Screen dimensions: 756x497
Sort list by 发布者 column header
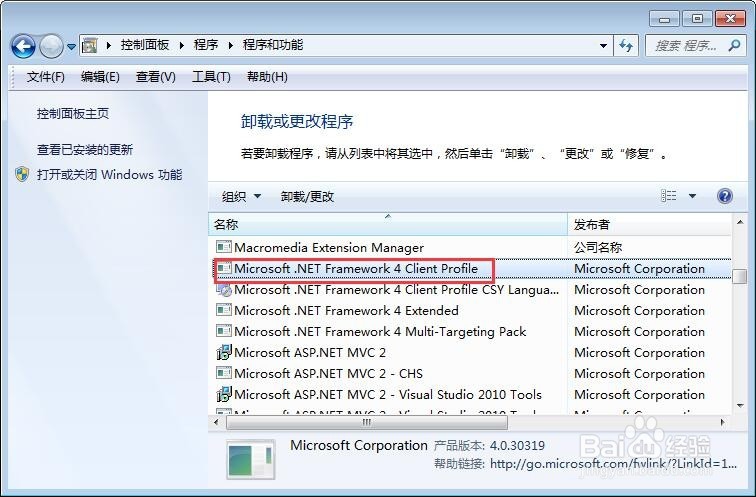pyautogui.click(x=649, y=224)
